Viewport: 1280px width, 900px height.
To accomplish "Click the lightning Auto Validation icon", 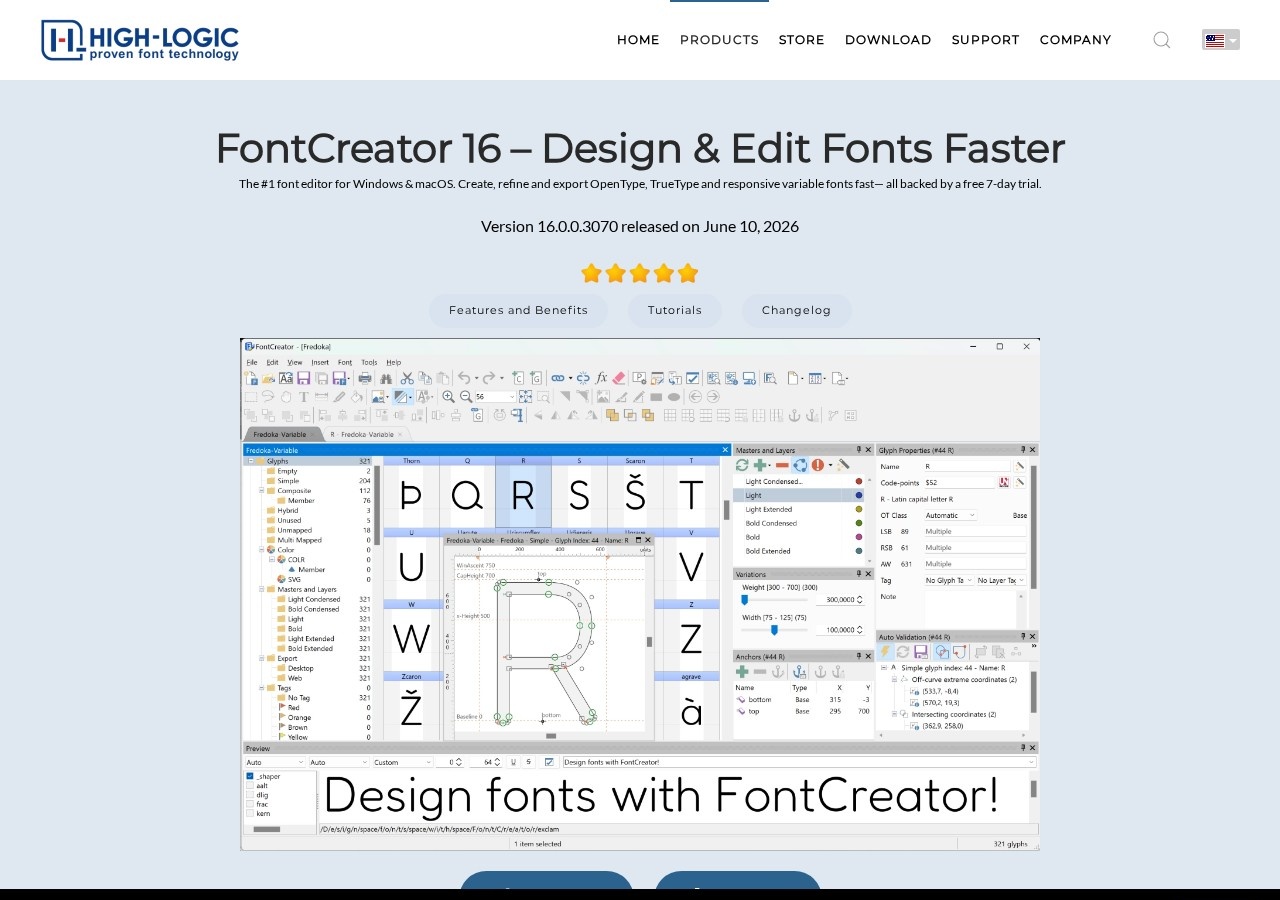I will [x=885, y=651].
